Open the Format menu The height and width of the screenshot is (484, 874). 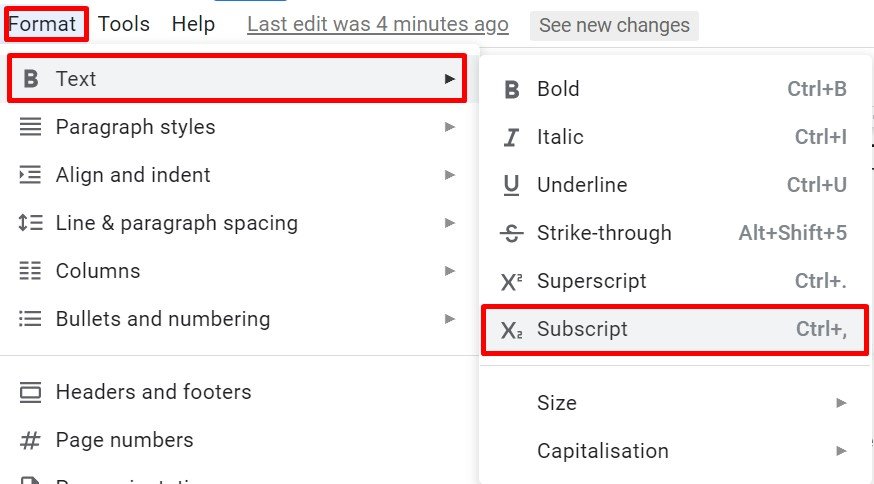point(42,24)
